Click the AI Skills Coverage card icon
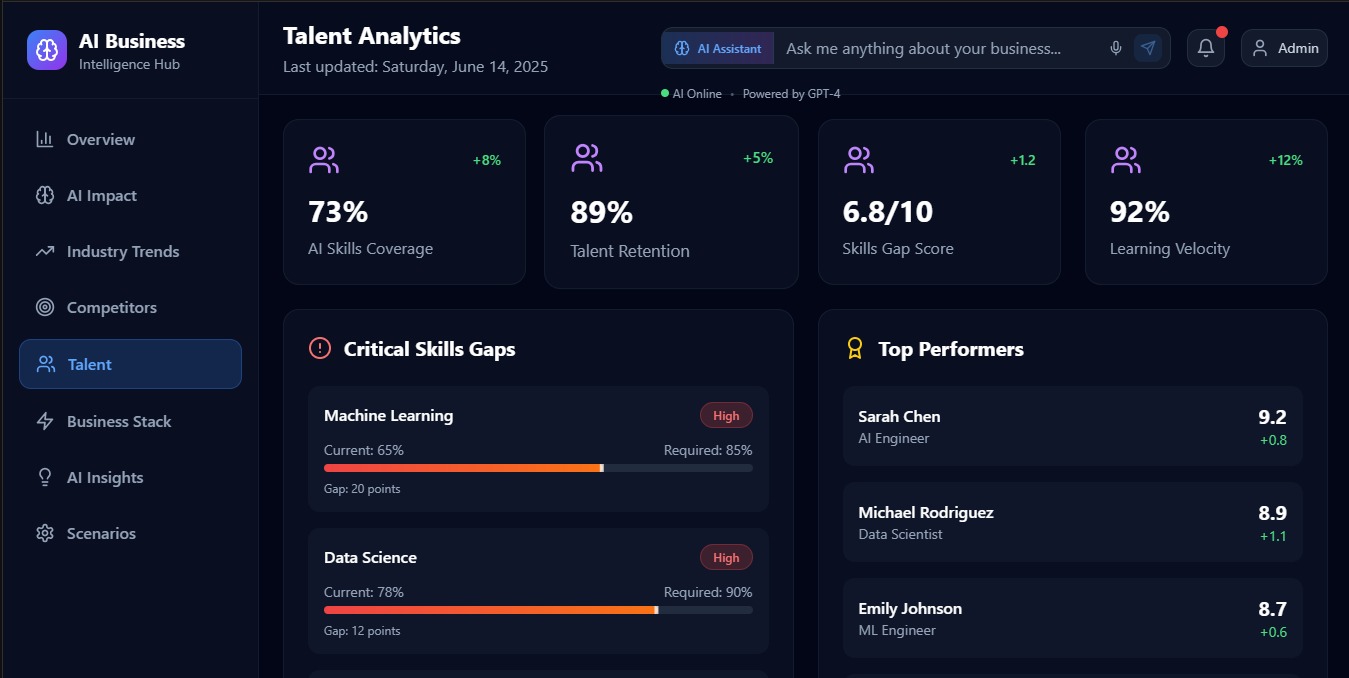The height and width of the screenshot is (678, 1349). point(324,160)
